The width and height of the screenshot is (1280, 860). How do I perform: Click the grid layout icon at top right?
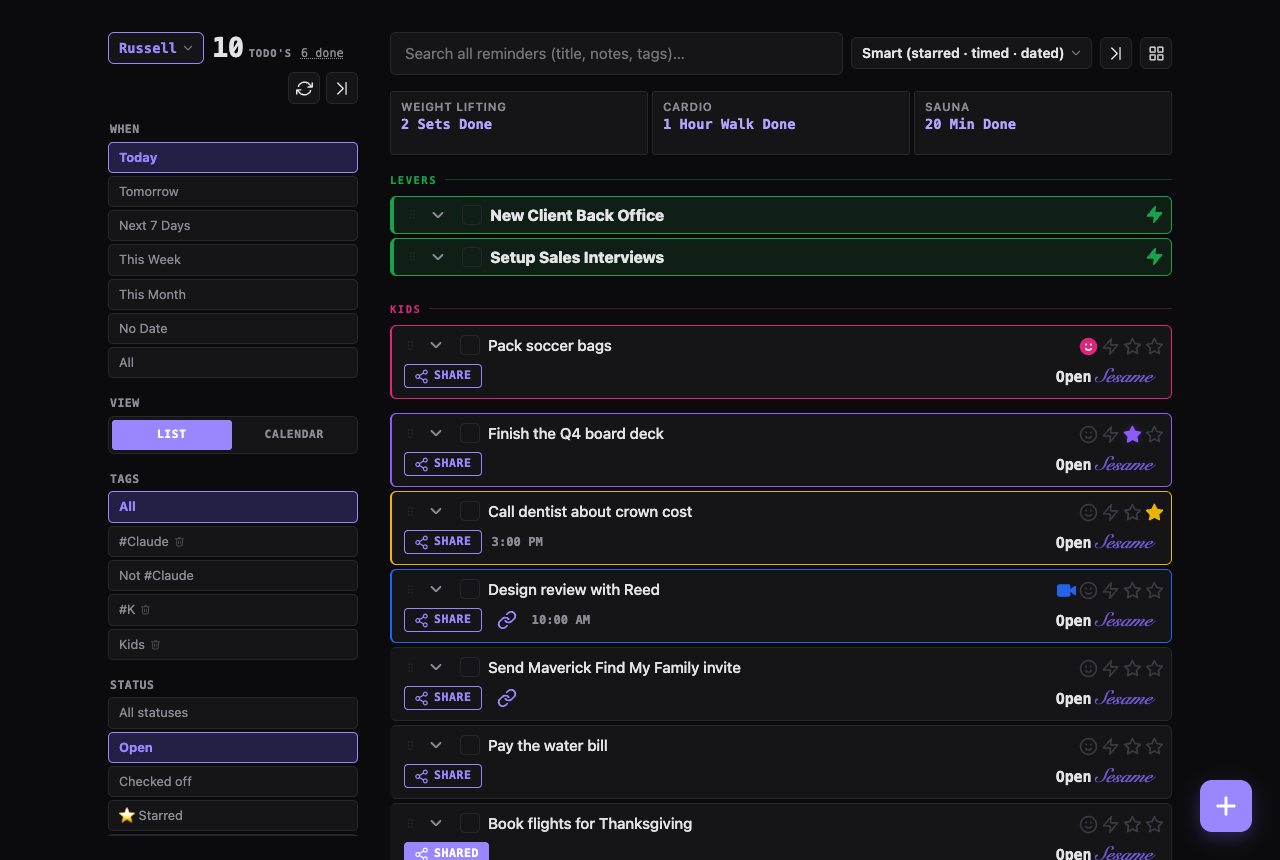point(1156,53)
